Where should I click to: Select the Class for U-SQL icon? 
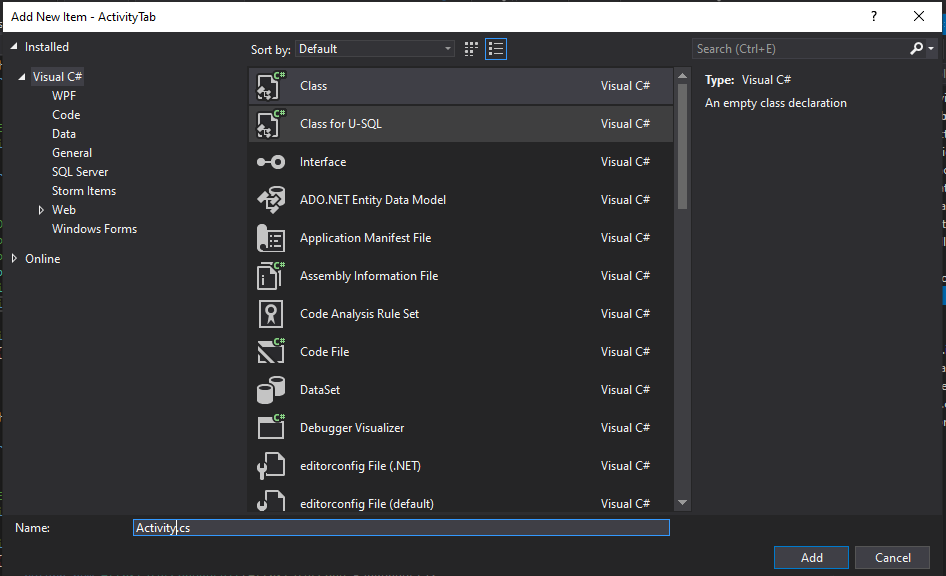271,124
